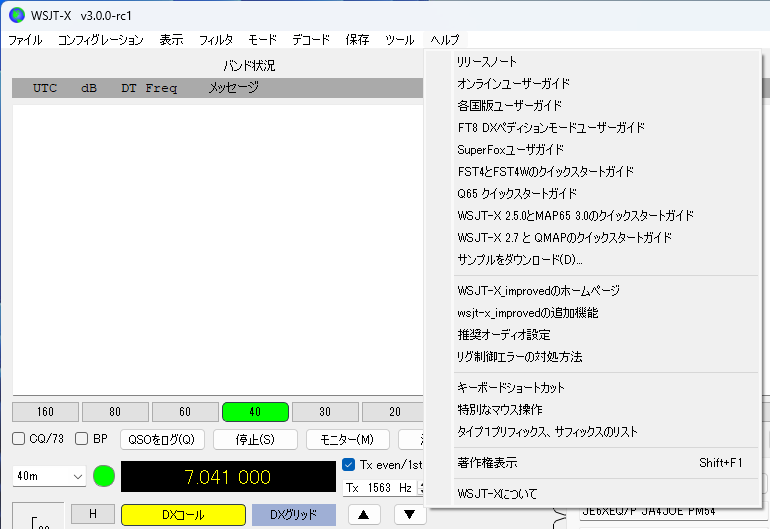Click the yellow DXコール label

point(183,515)
